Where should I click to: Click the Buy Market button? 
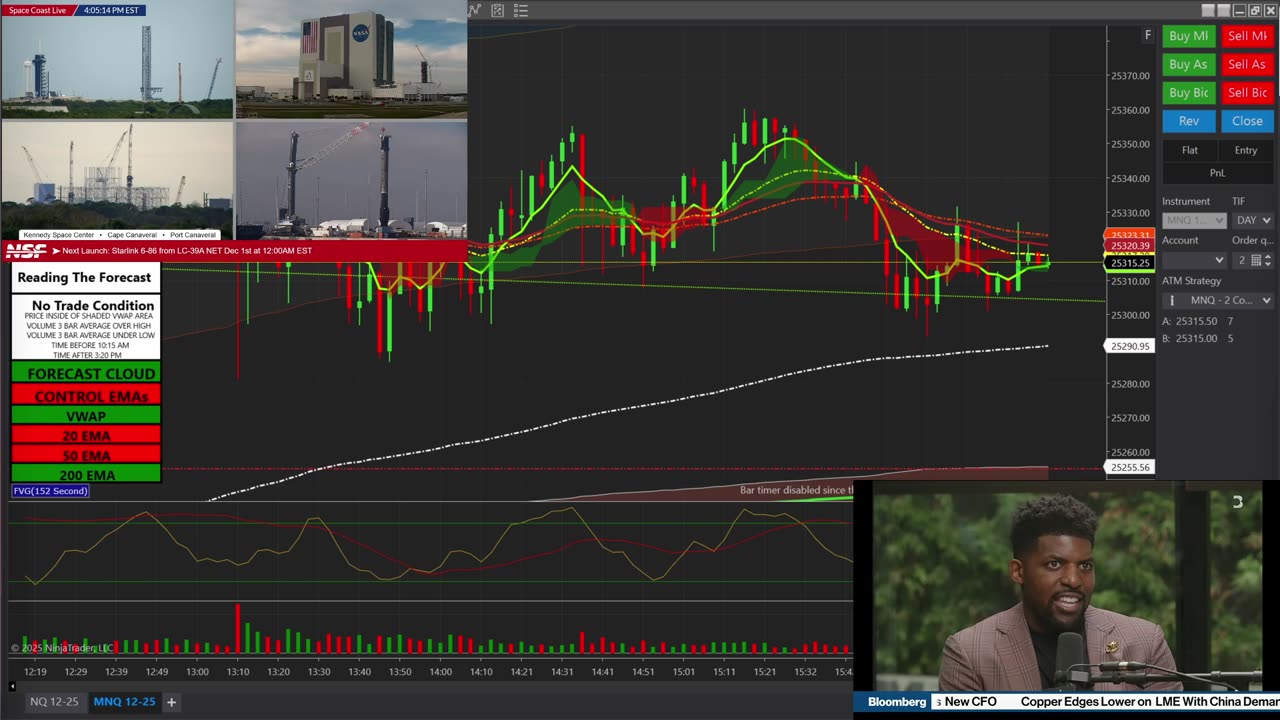[x=1189, y=36]
